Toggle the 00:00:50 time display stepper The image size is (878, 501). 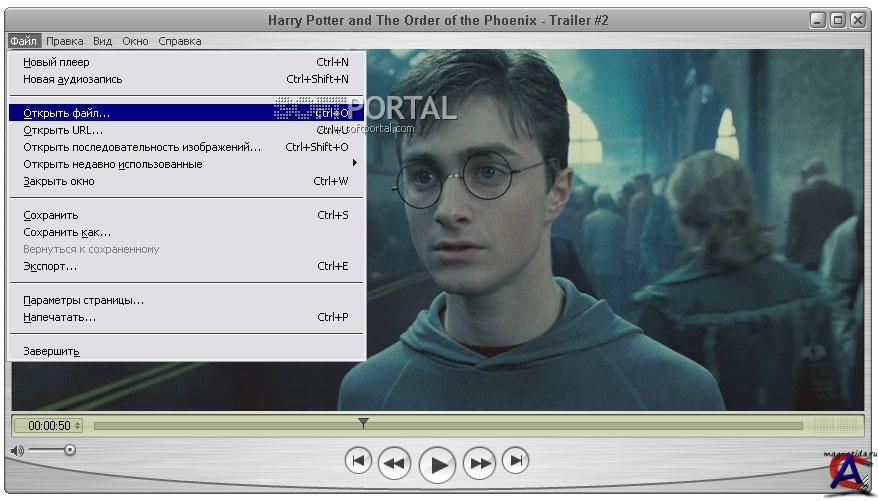pyautogui.click(x=78, y=426)
